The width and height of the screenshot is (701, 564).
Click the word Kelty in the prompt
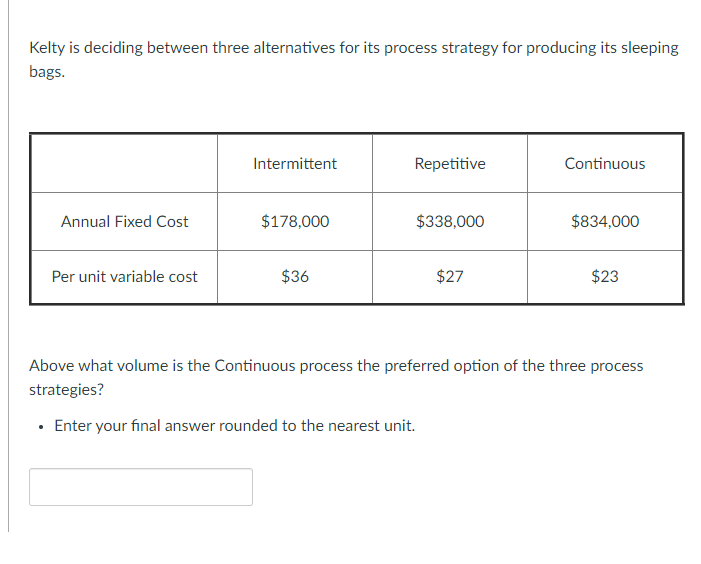[x=47, y=48]
